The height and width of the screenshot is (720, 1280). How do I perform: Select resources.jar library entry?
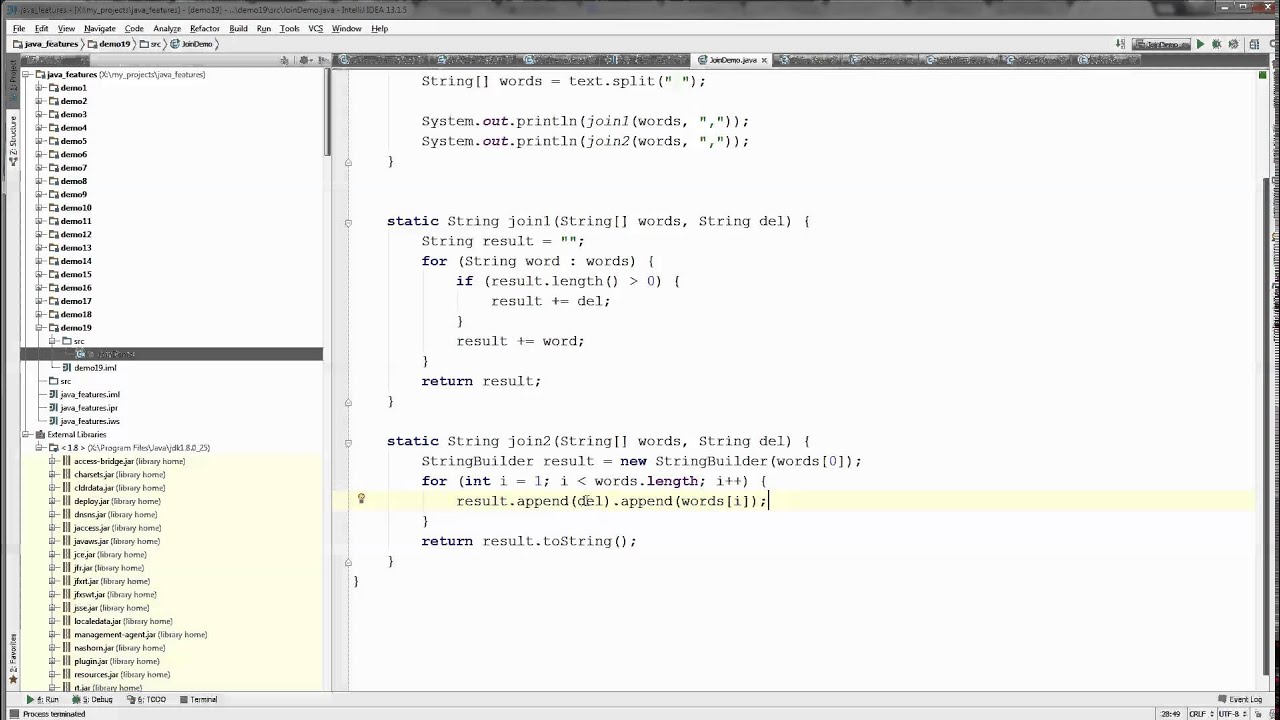[115, 675]
